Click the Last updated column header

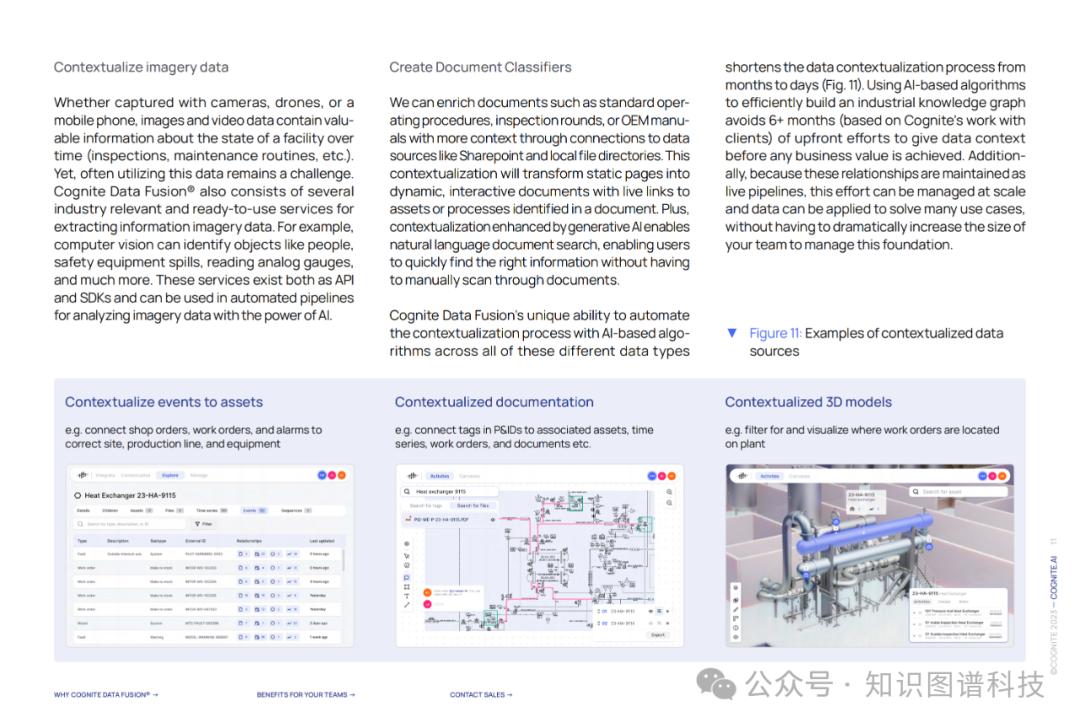322,541
